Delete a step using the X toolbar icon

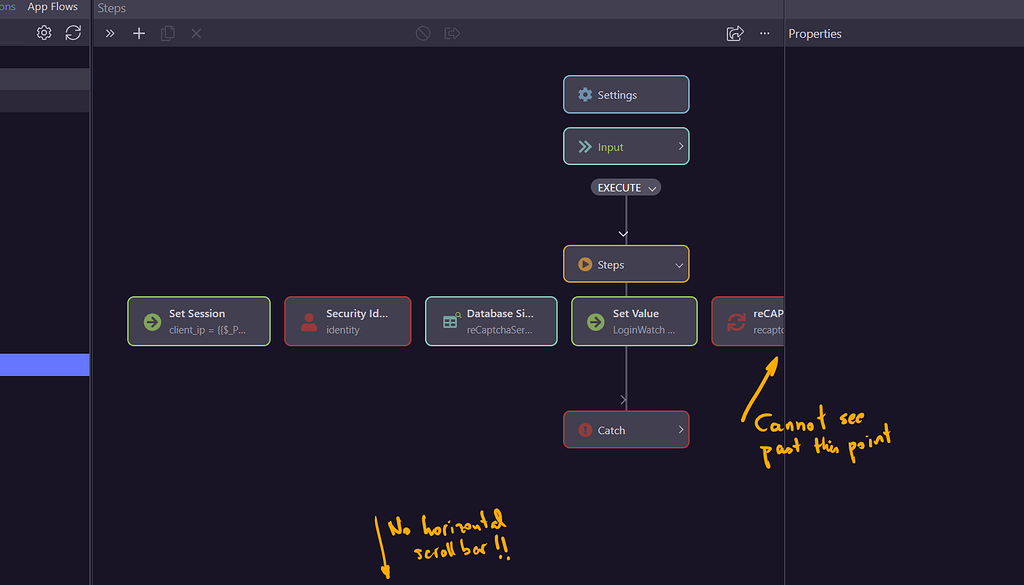click(x=196, y=32)
